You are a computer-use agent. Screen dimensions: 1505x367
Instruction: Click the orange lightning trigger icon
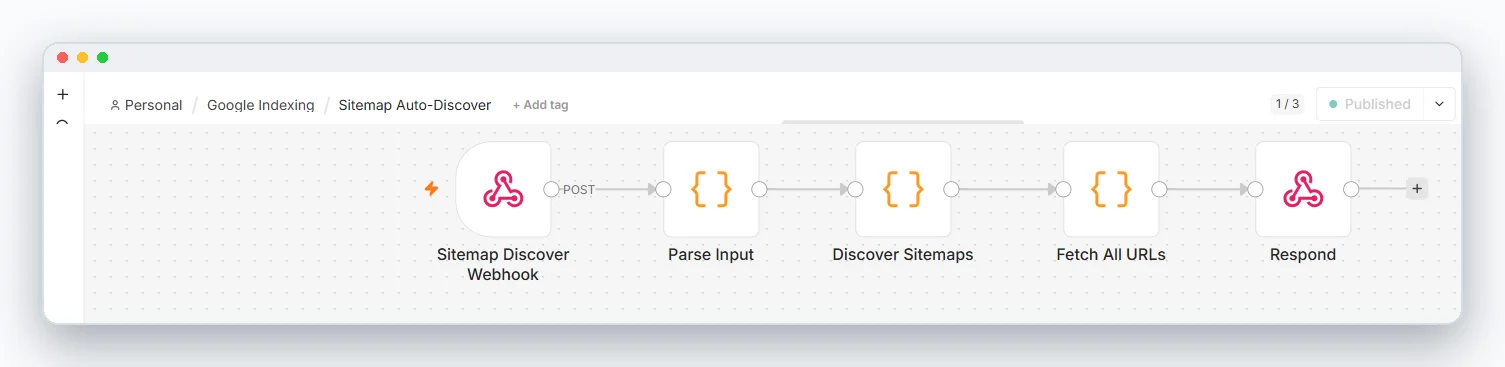pyautogui.click(x=431, y=189)
